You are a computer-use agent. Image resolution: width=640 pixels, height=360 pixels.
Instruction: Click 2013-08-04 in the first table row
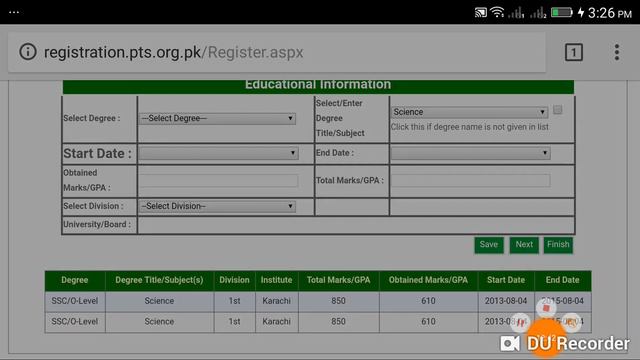(506, 301)
